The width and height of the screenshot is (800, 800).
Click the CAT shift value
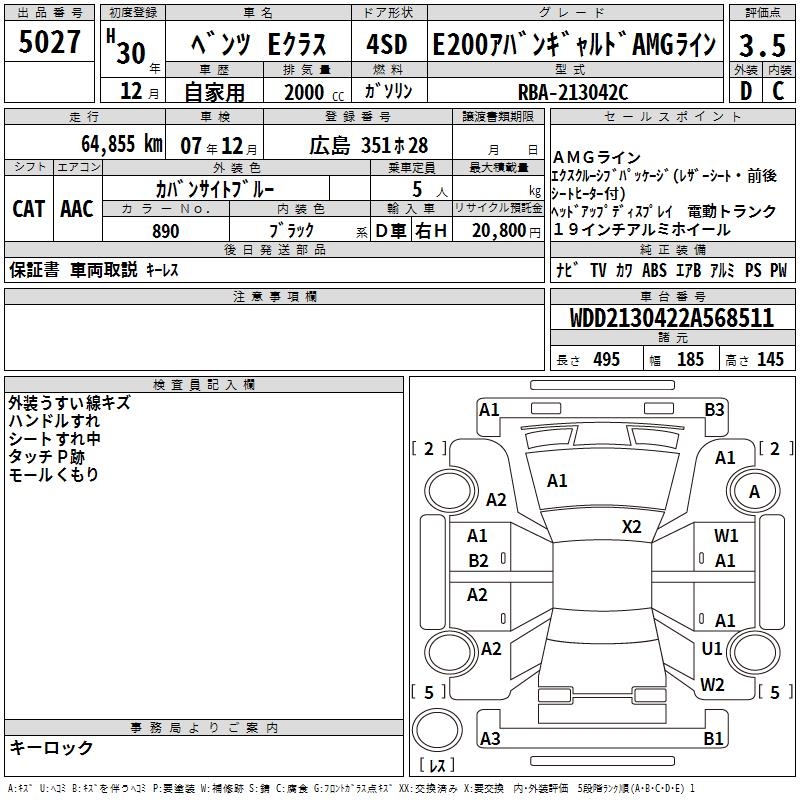[29, 209]
